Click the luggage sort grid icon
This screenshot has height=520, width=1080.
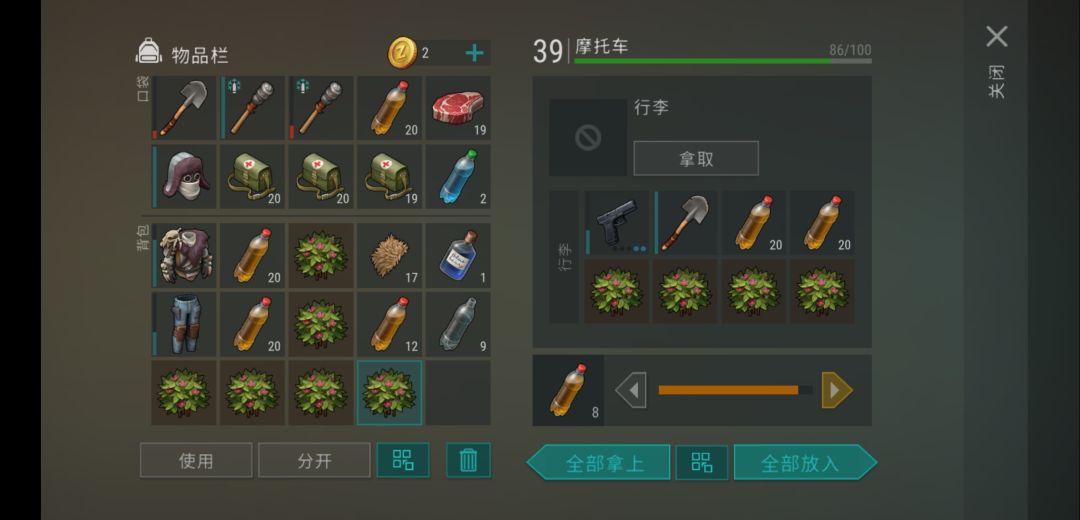point(702,462)
